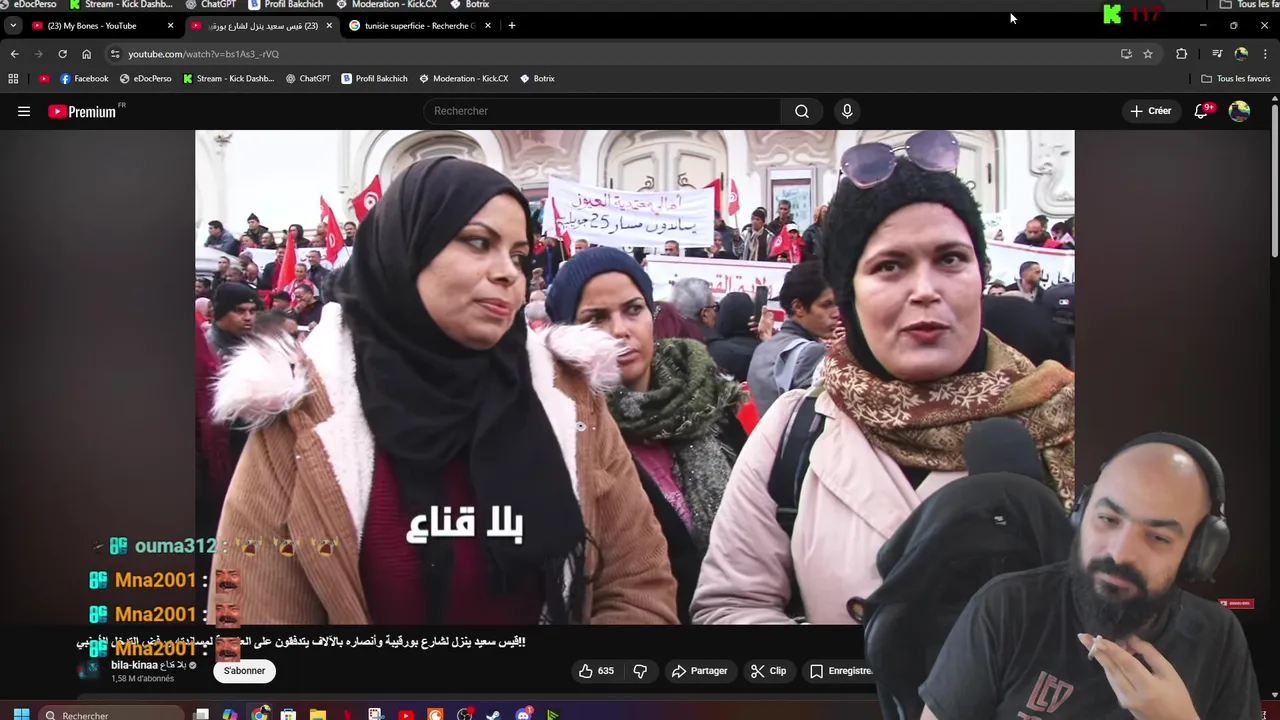Share the video via Partager
Screen dimensions: 1280x720
[700, 671]
